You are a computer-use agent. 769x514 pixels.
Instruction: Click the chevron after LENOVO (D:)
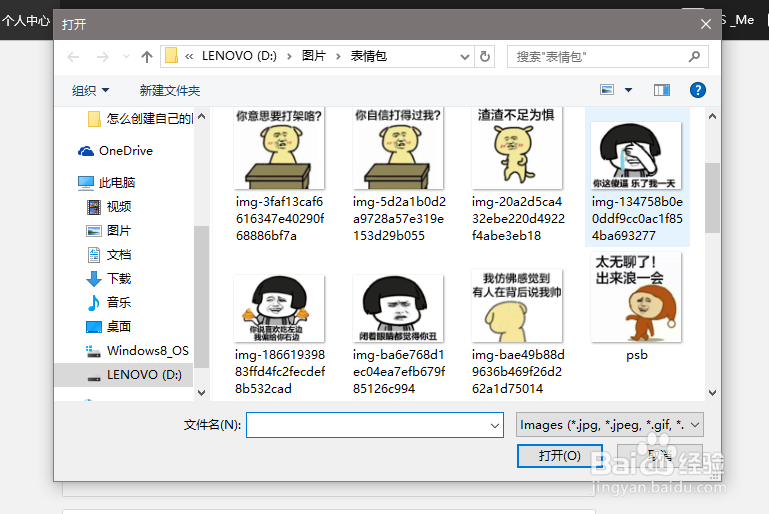[x=289, y=57]
